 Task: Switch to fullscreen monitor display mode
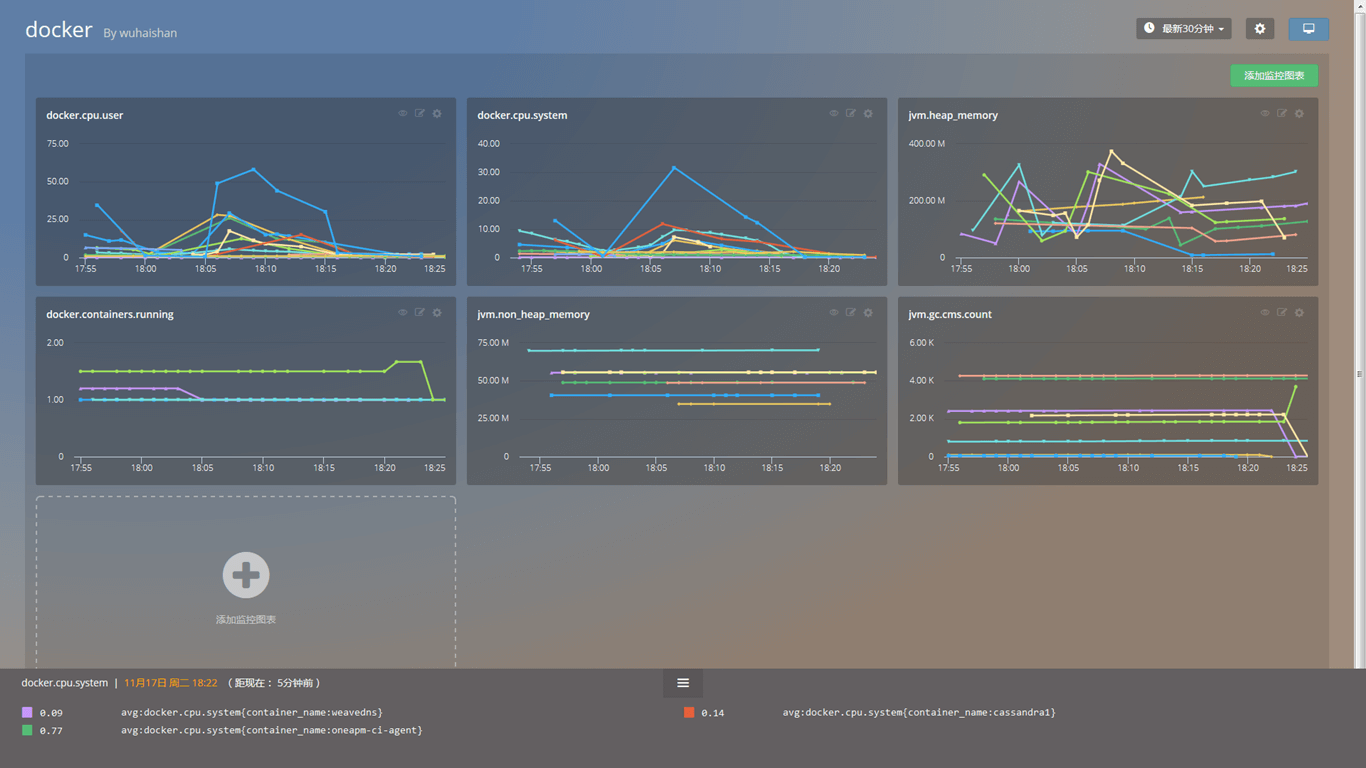click(1309, 29)
